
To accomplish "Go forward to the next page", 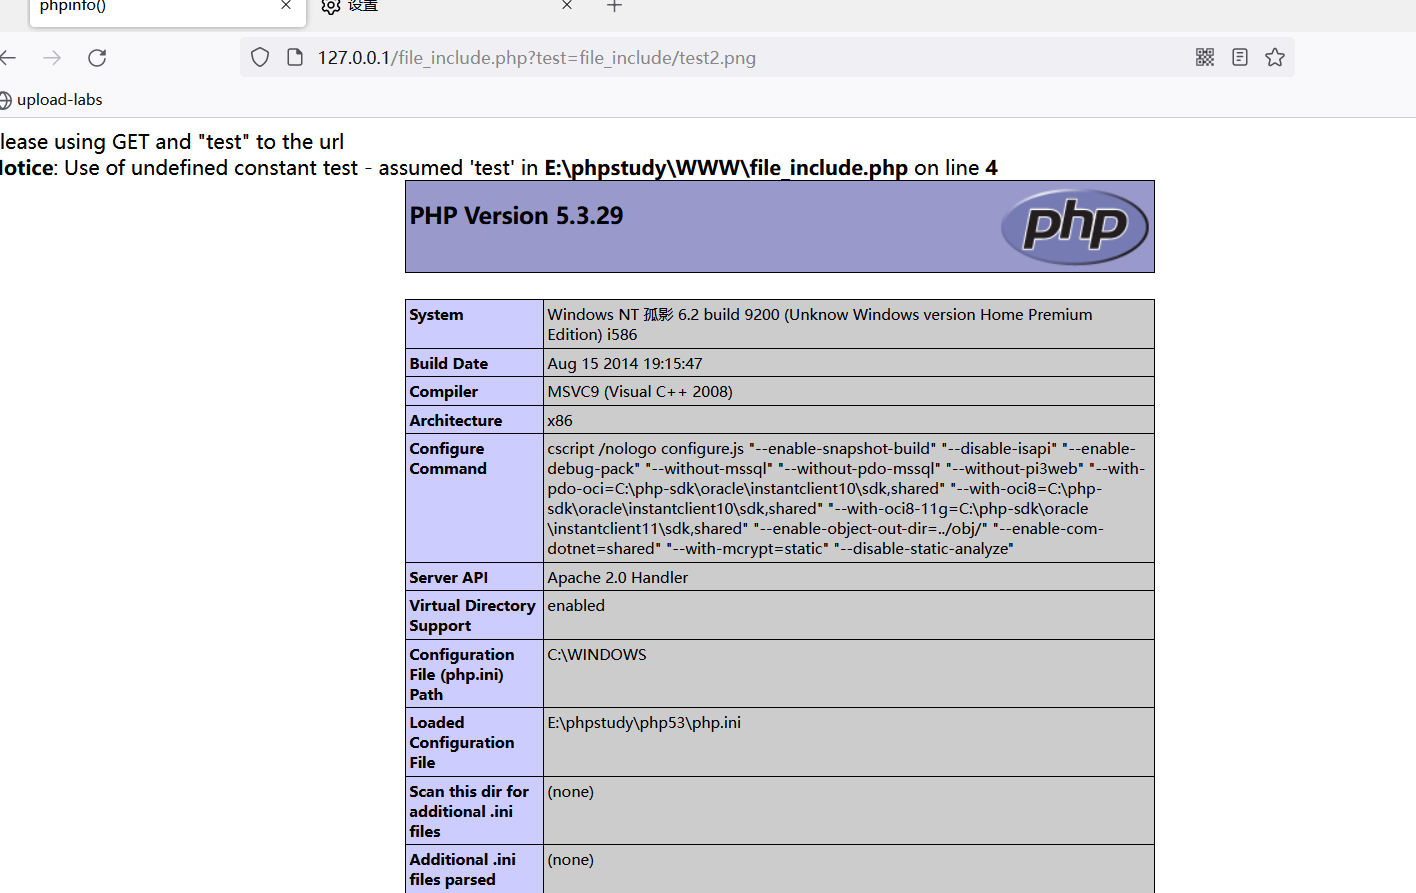I will coord(52,58).
